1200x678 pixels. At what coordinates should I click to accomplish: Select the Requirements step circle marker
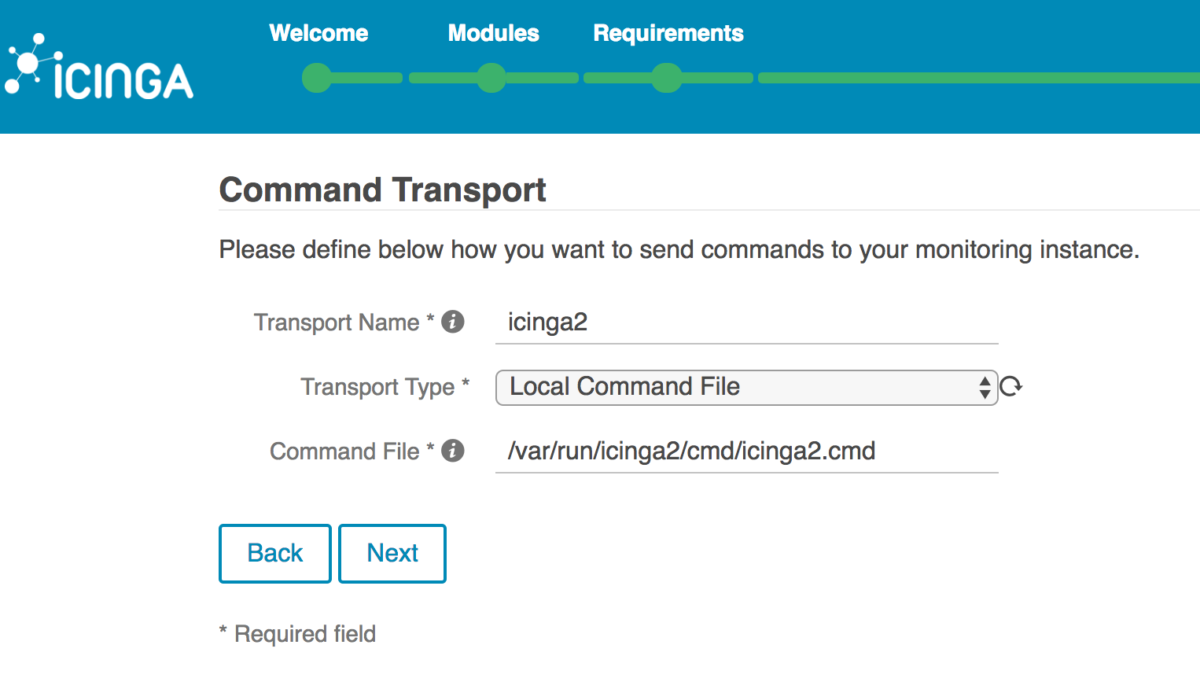(x=666, y=77)
